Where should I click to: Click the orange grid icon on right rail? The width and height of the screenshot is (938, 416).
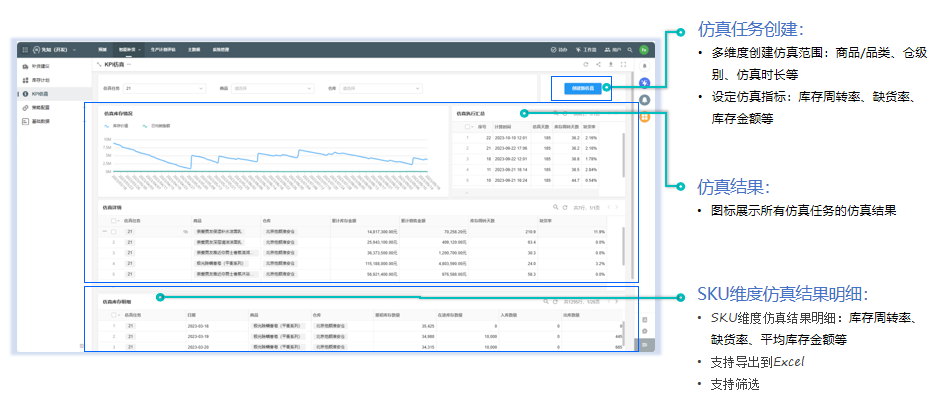point(645,118)
